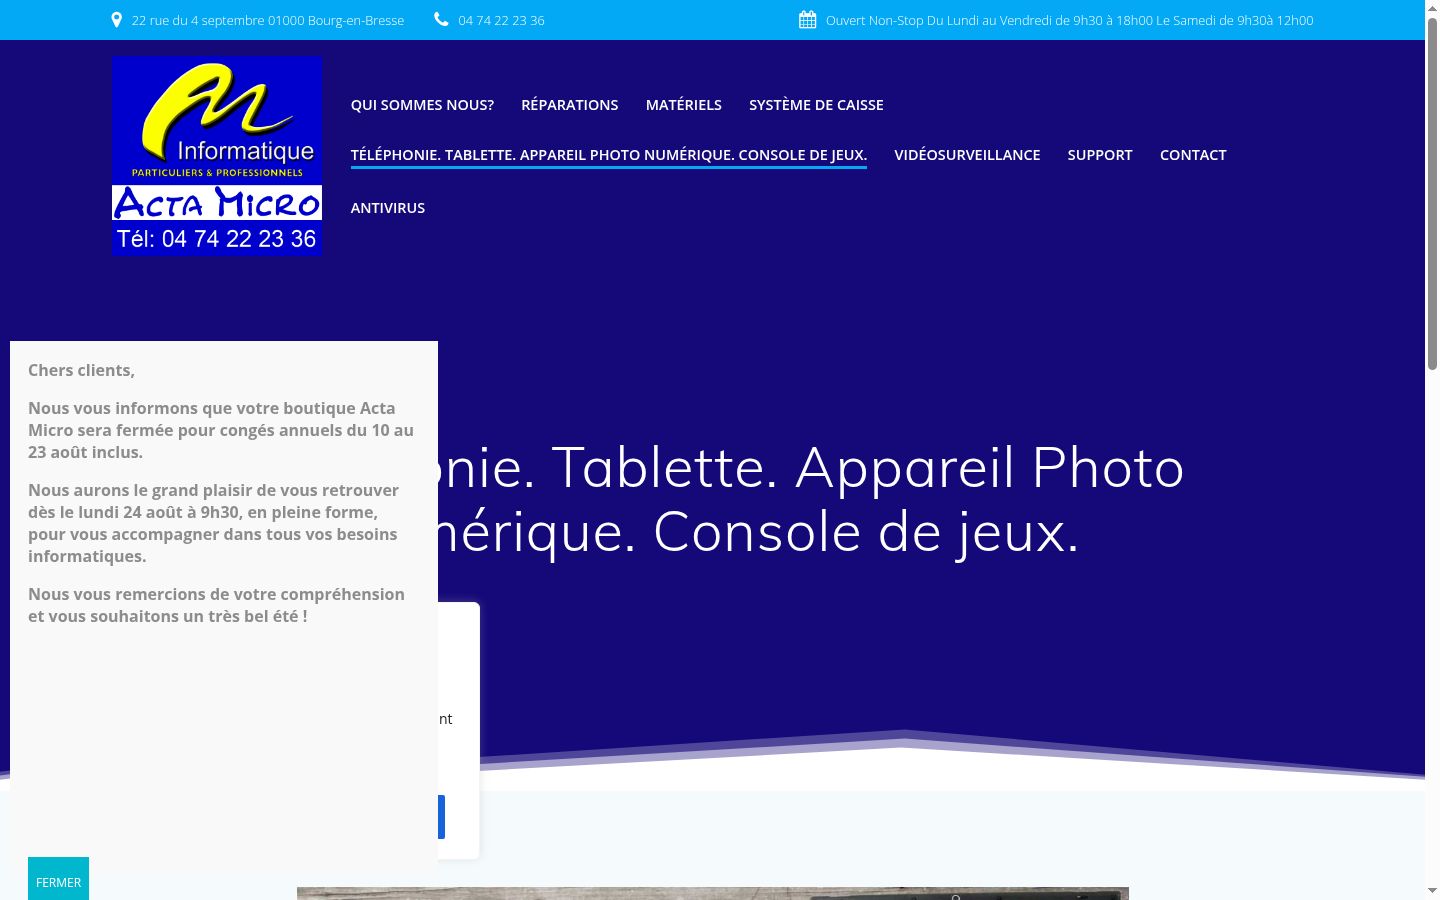The width and height of the screenshot is (1440, 900).
Task: Click the opening hours text in top bar
Action: pyautogui.click(x=1069, y=20)
